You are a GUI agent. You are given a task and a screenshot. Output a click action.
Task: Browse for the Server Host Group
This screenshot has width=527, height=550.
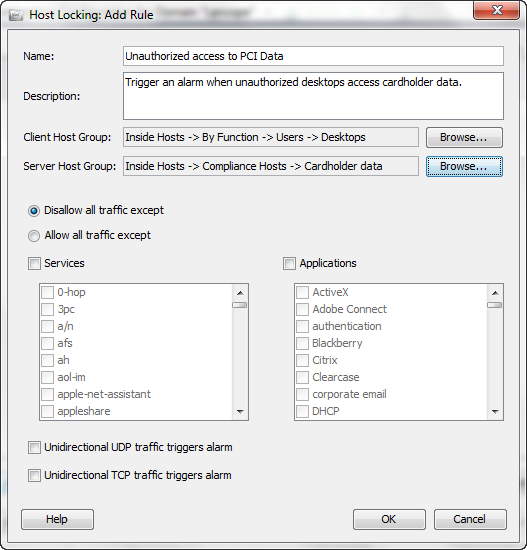click(464, 166)
